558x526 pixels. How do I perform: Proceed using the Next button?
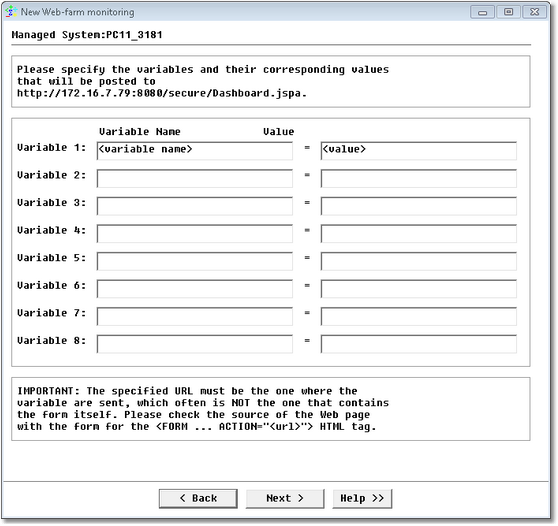285,499
